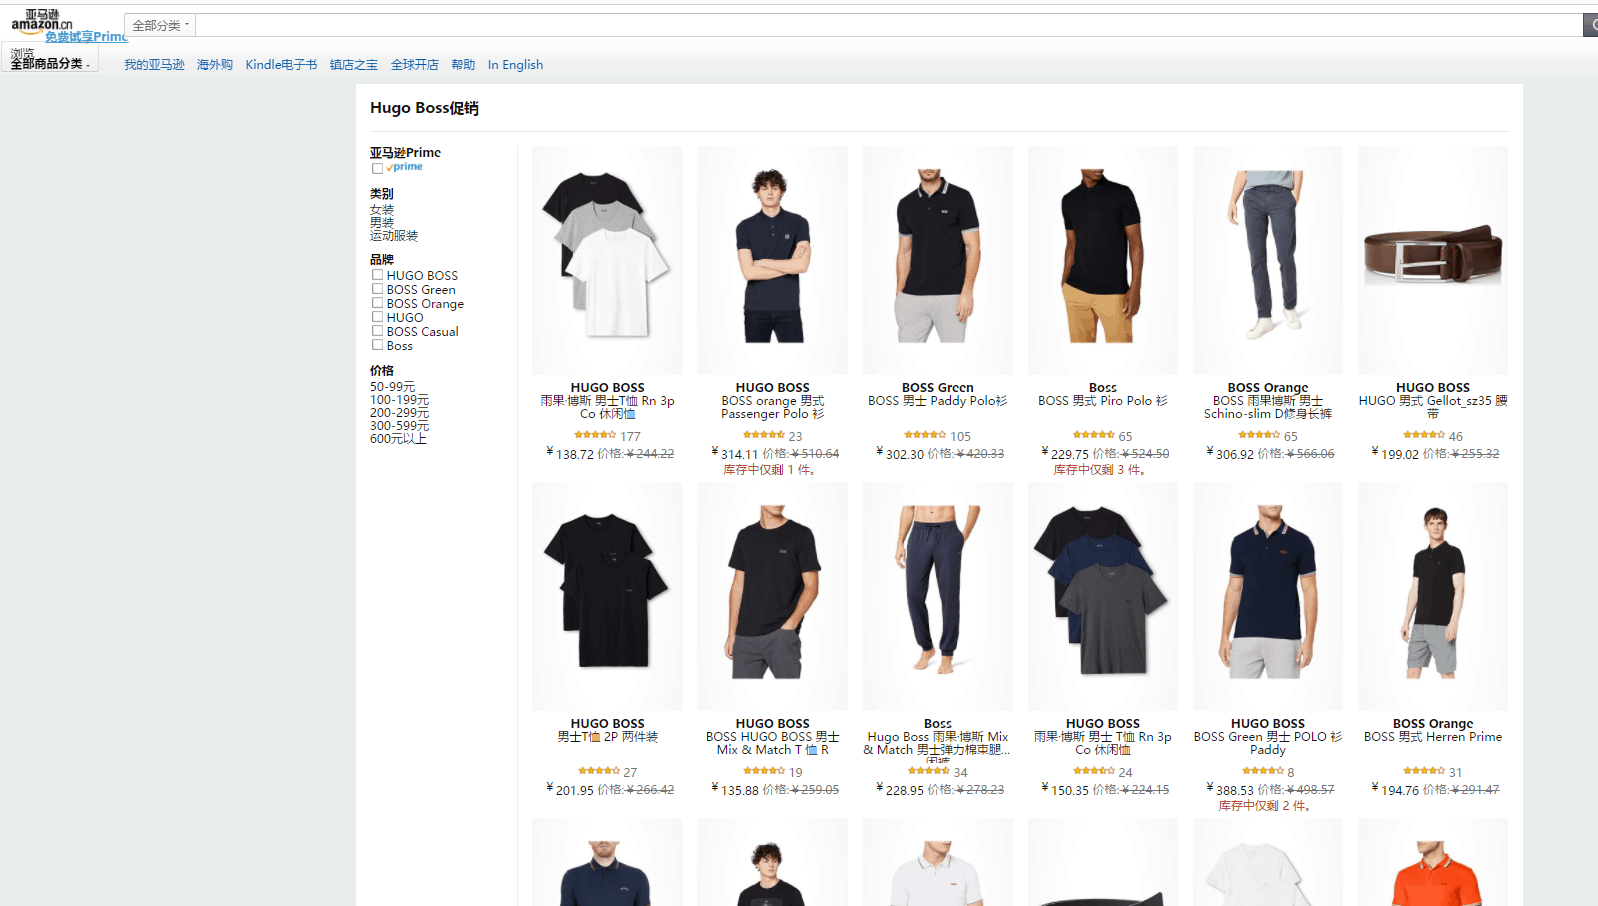This screenshot has width=1598, height=906.
Task: Open the BOSS 男士 Paddy Polo衫 title link
Action: [938, 401]
